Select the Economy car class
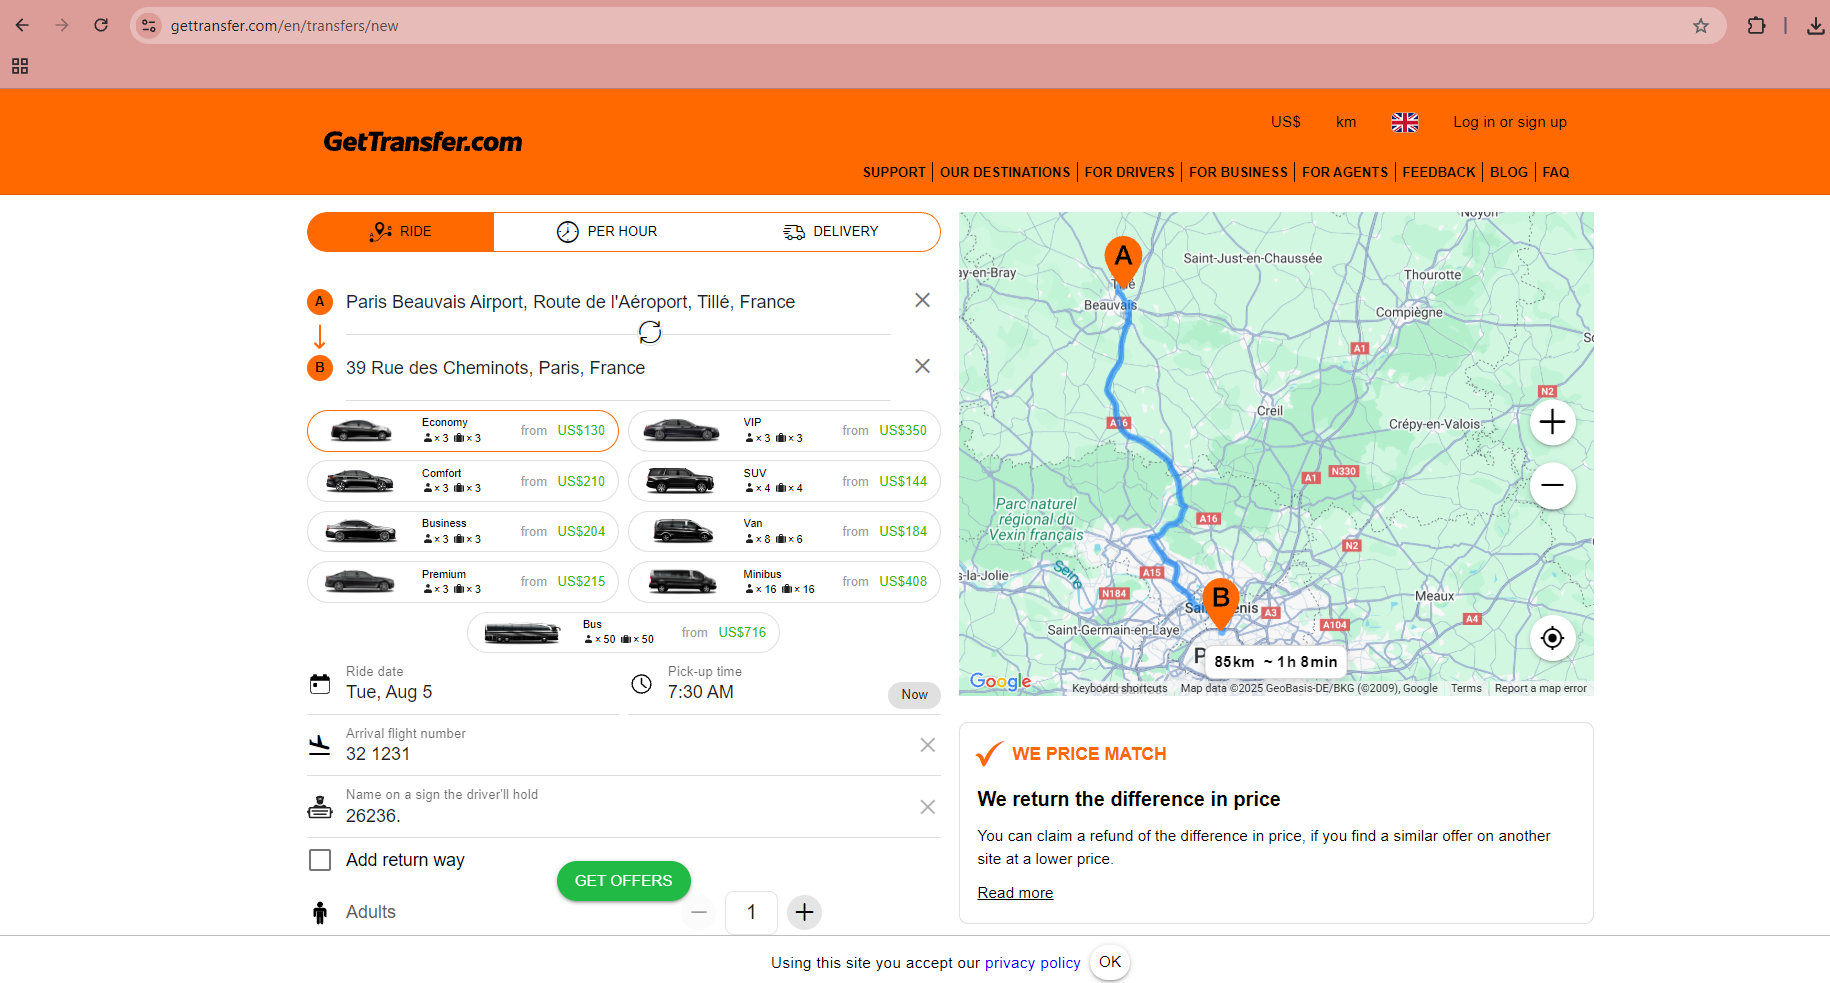Image resolution: width=1830 pixels, height=983 pixels. coord(463,431)
